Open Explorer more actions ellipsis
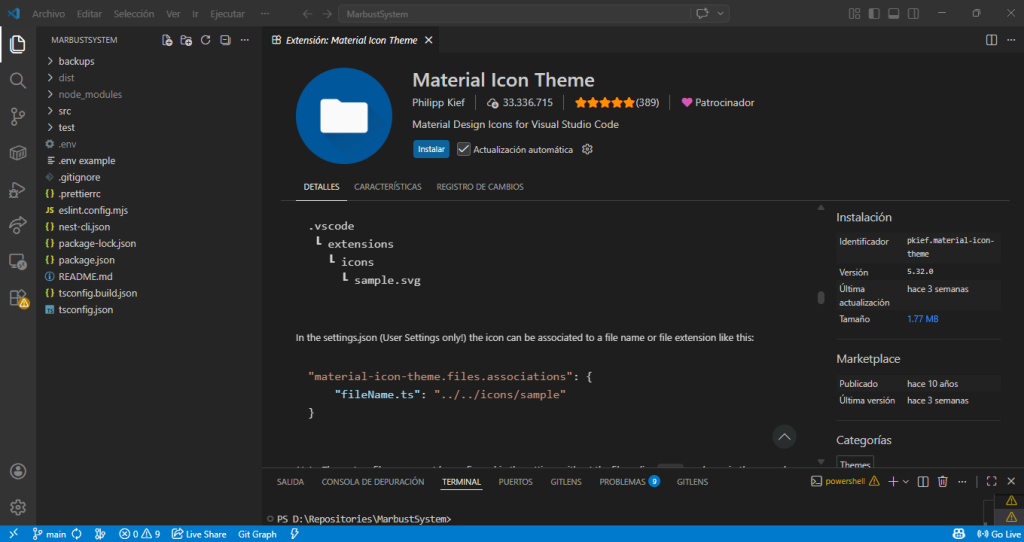Screen dimensions: 1024x542 (245, 40)
